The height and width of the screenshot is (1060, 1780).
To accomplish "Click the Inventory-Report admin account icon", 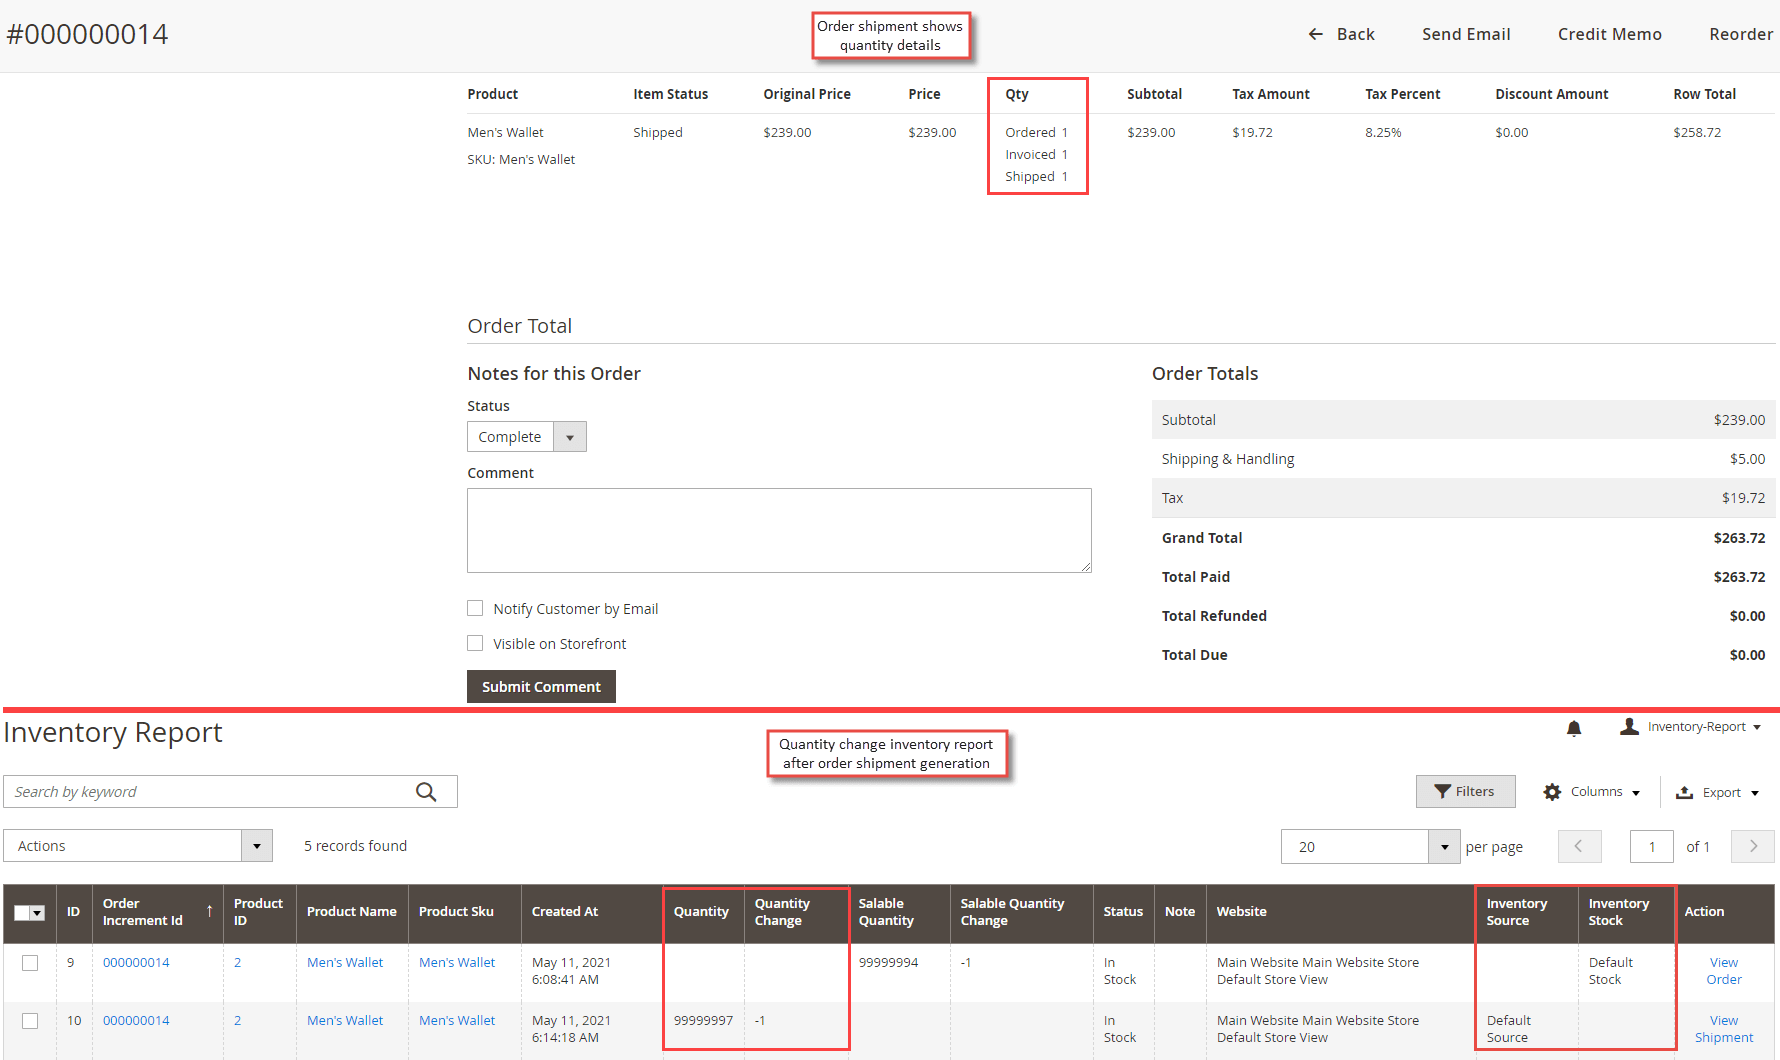I will pos(1630,727).
